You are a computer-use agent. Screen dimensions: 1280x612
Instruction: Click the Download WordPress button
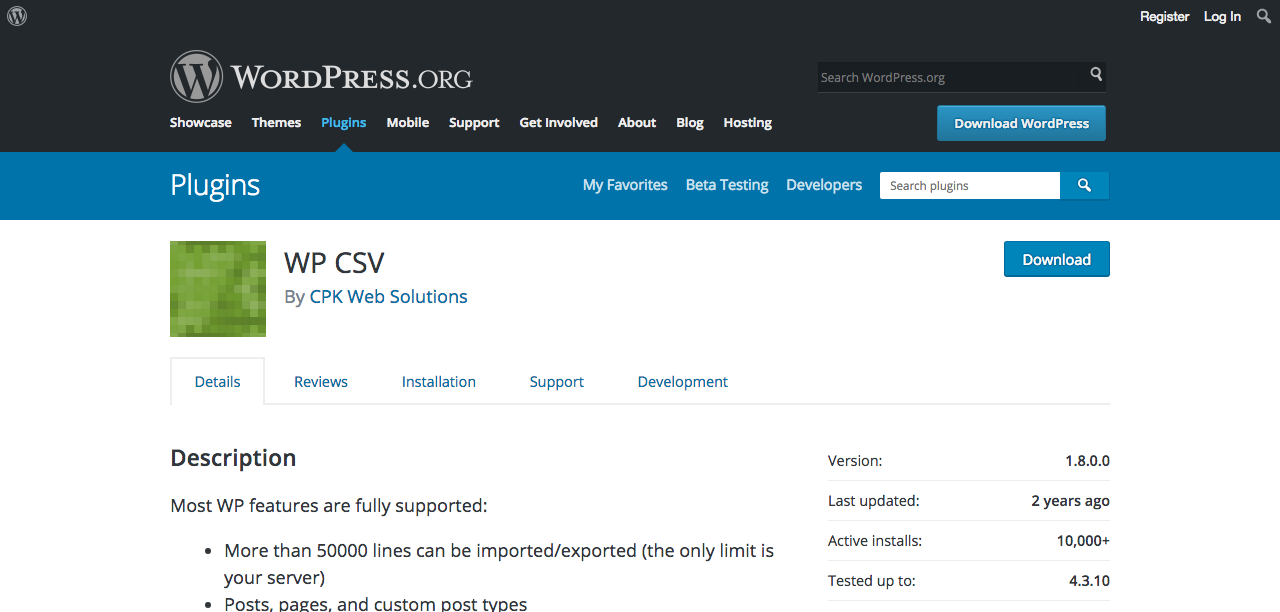pos(1021,123)
